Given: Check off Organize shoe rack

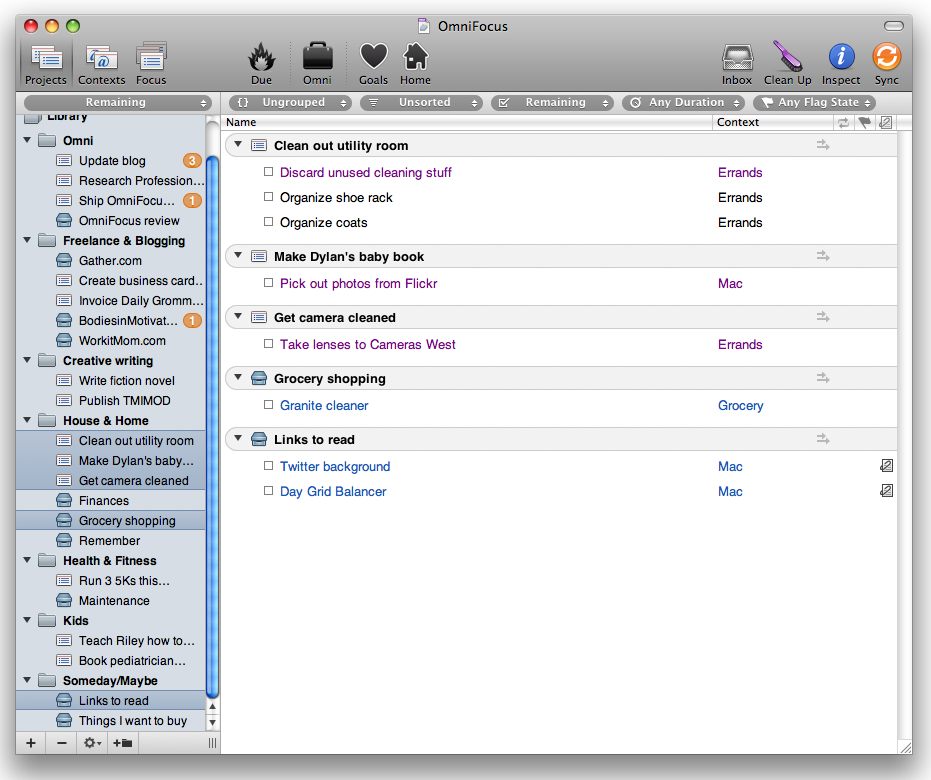Looking at the screenshot, I should [268, 196].
